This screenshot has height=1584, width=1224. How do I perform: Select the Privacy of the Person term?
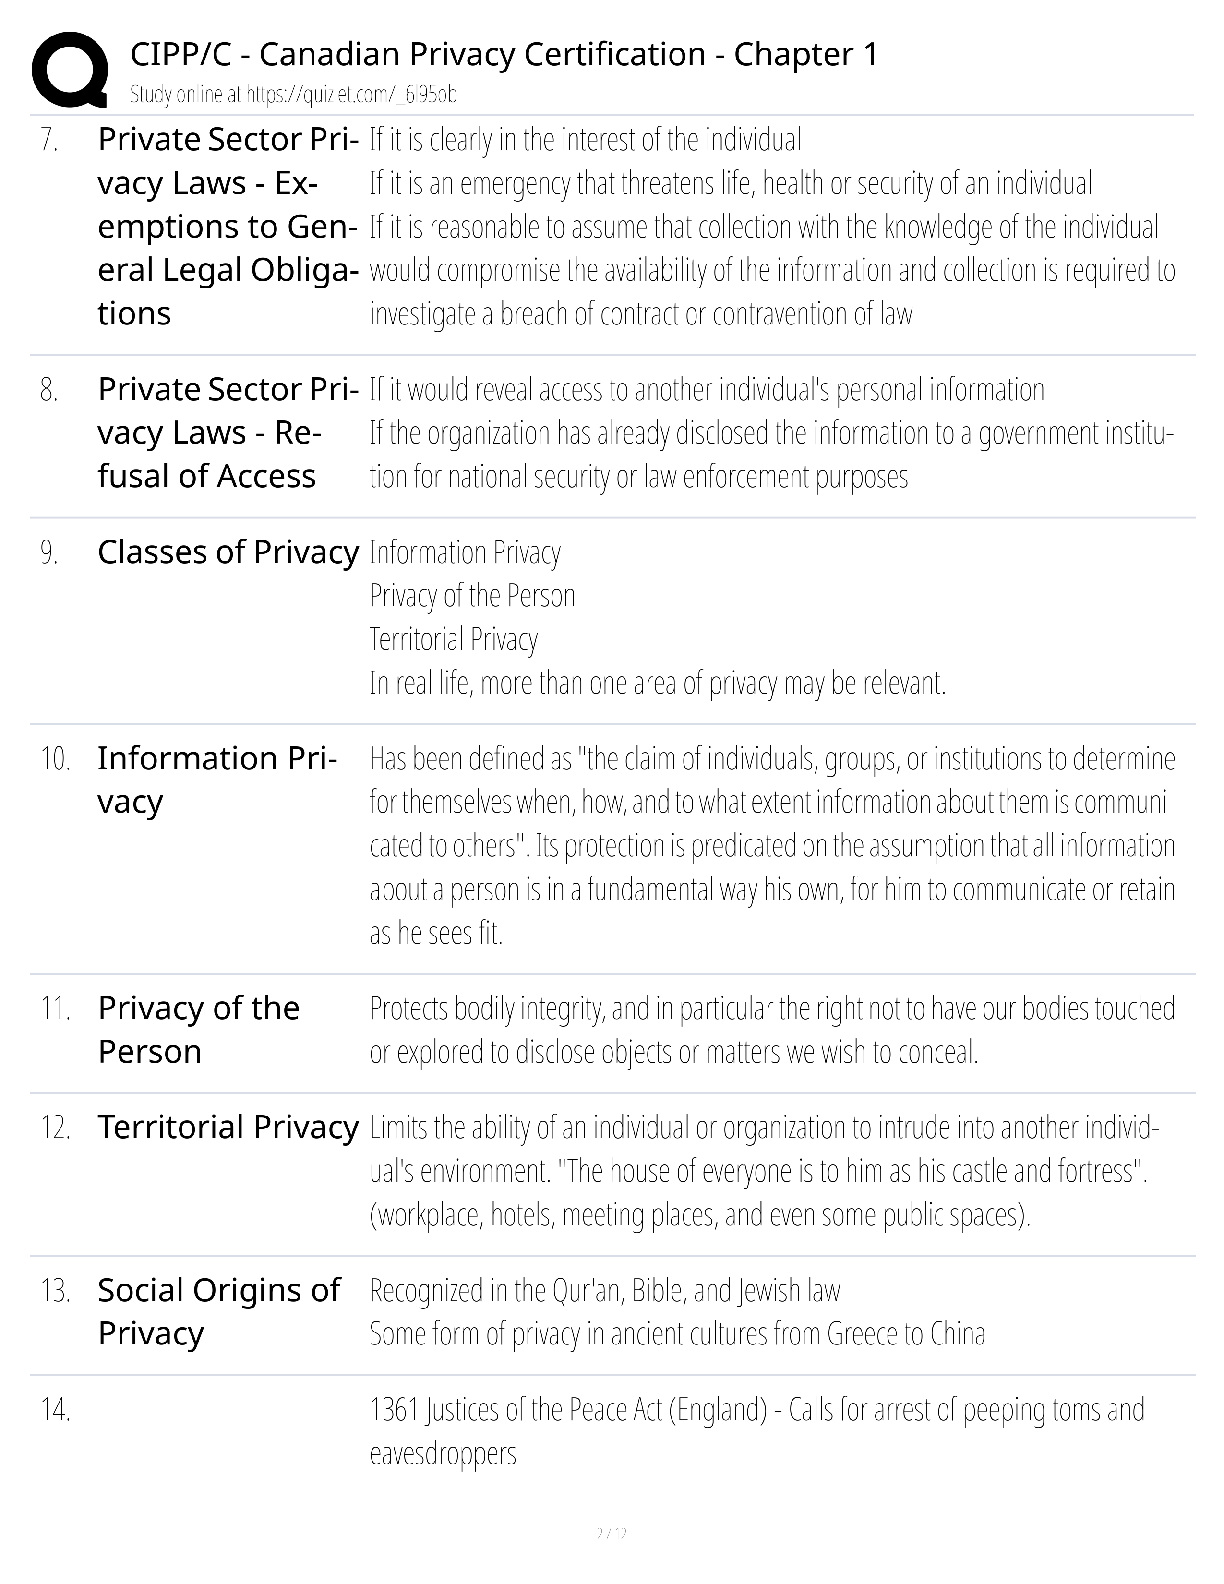199,1029
